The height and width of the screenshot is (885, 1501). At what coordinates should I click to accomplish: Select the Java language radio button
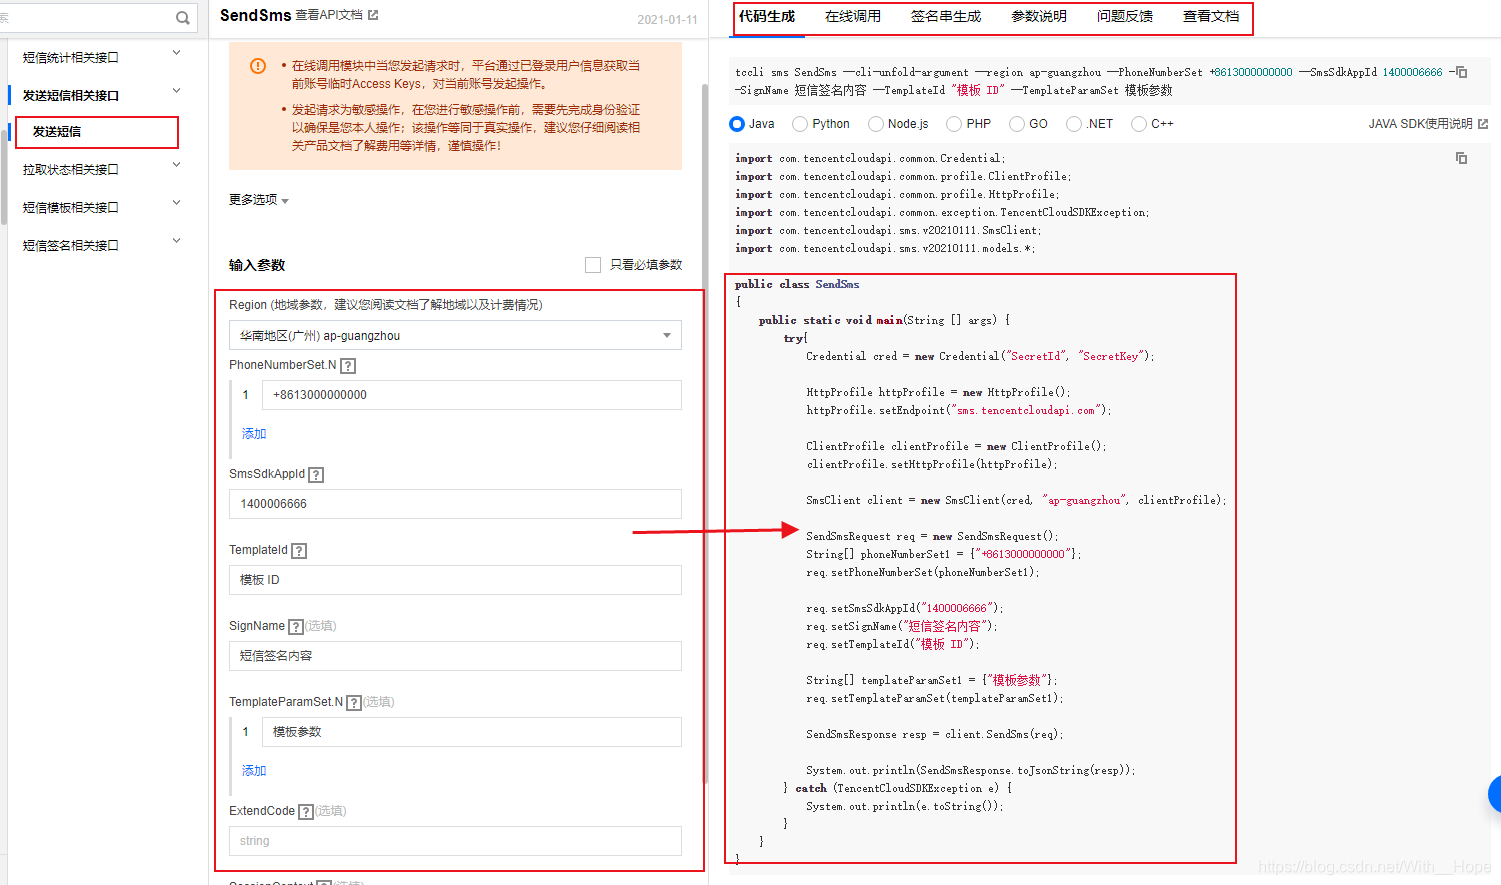[x=737, y=124]
